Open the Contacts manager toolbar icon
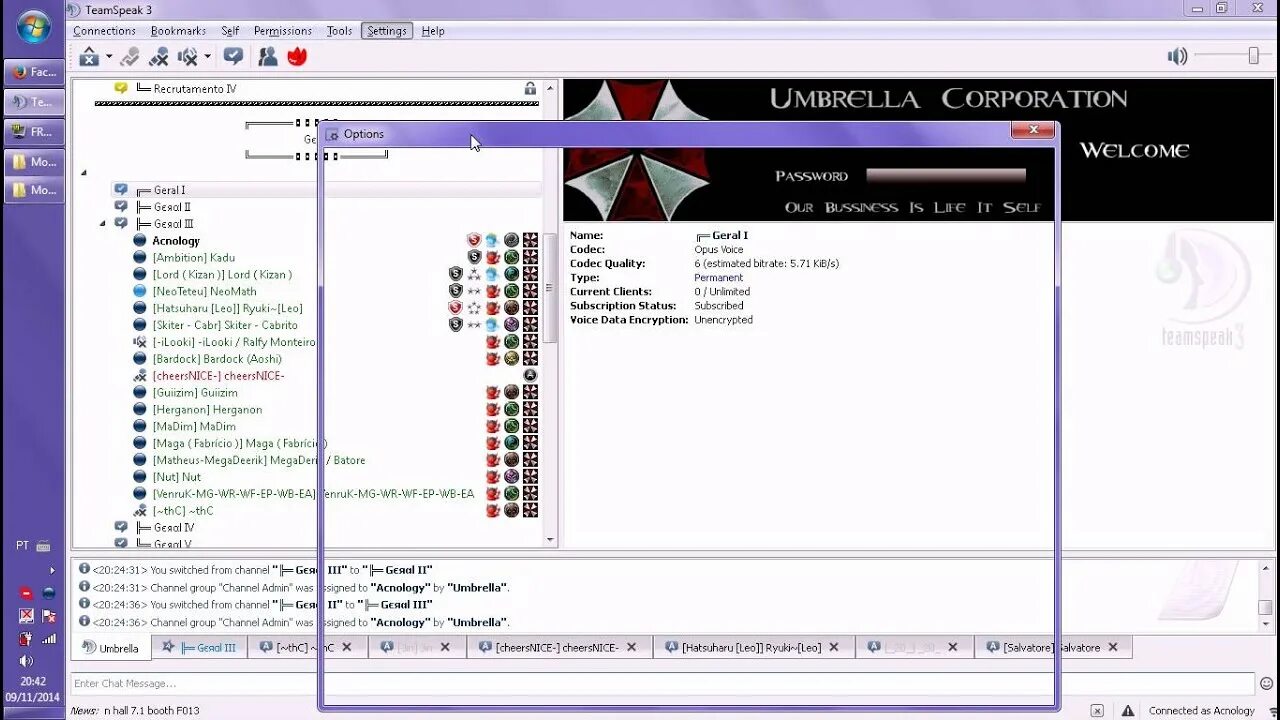The image size is (1280, 720). tap(268, 57)
